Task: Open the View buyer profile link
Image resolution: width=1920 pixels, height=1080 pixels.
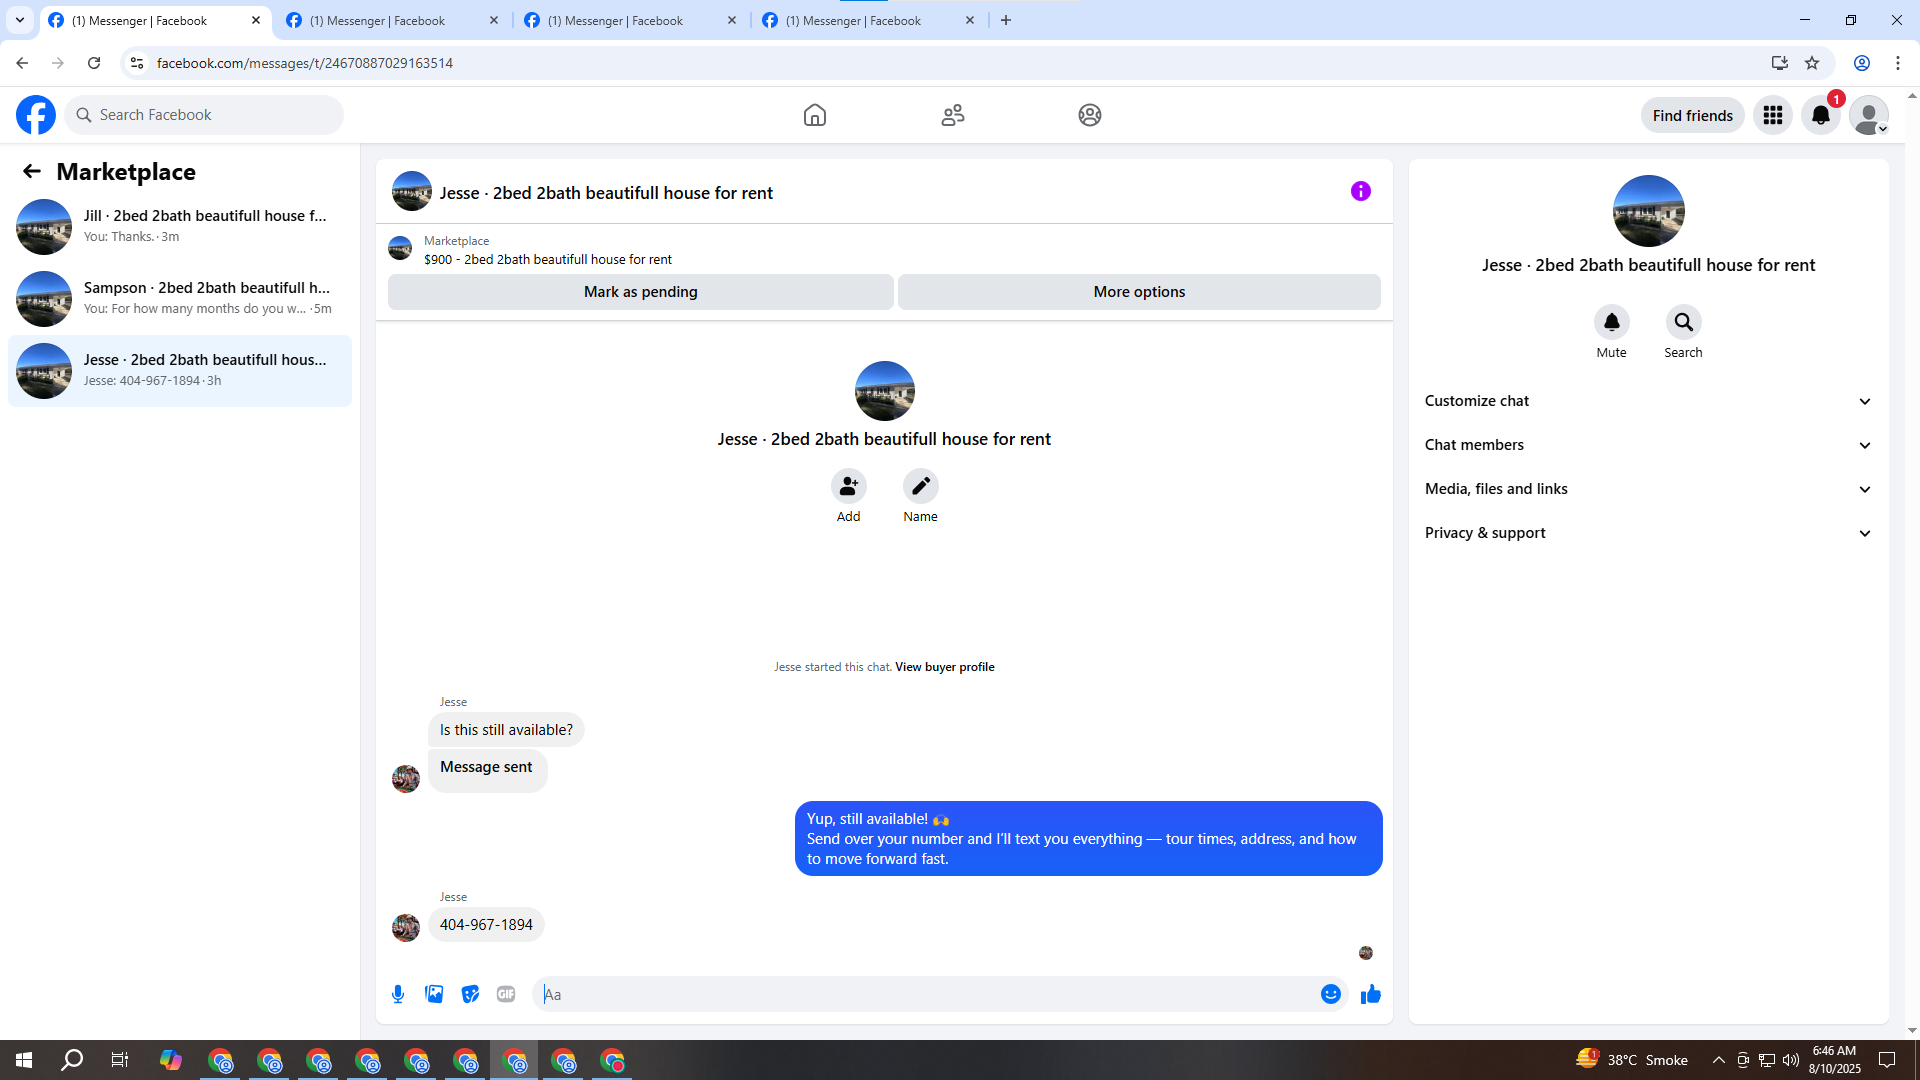Action: tap(944, 667)
